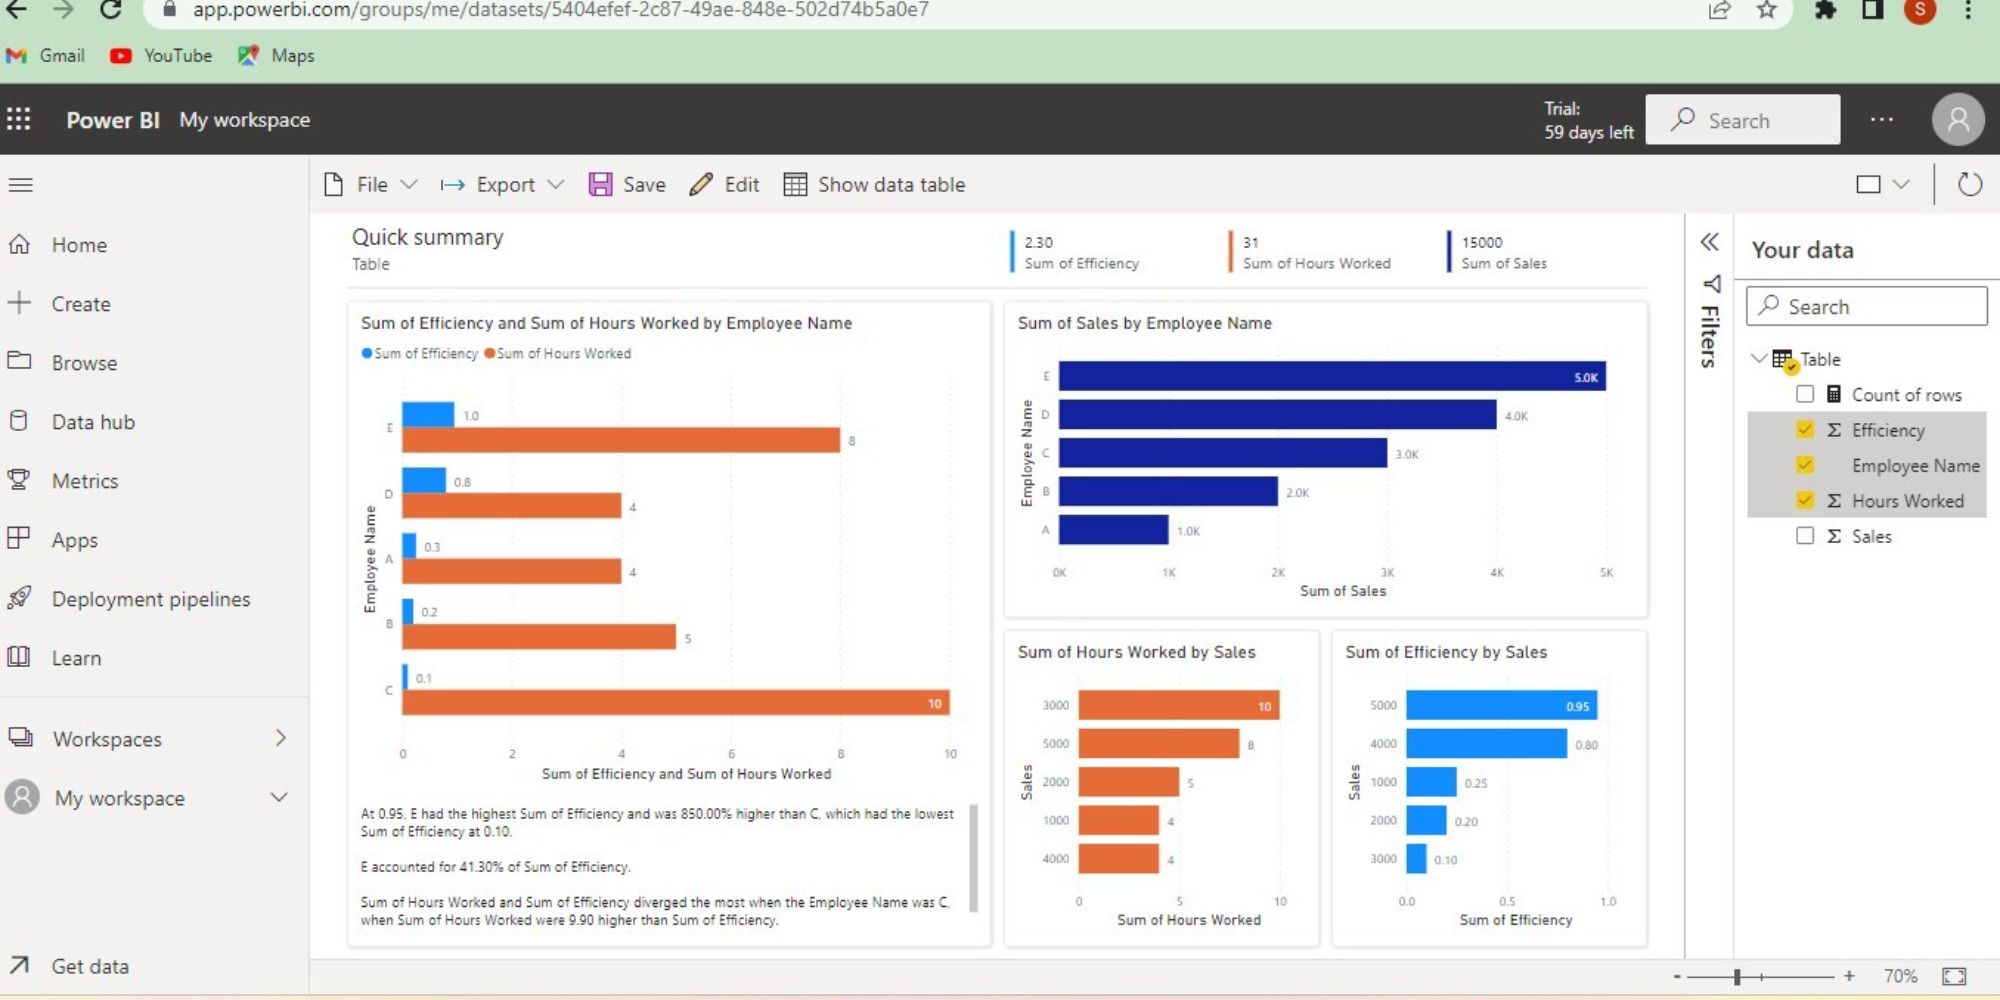Click the fit to page icon
2000x1000 pixels.
[x=1954, y=976]
